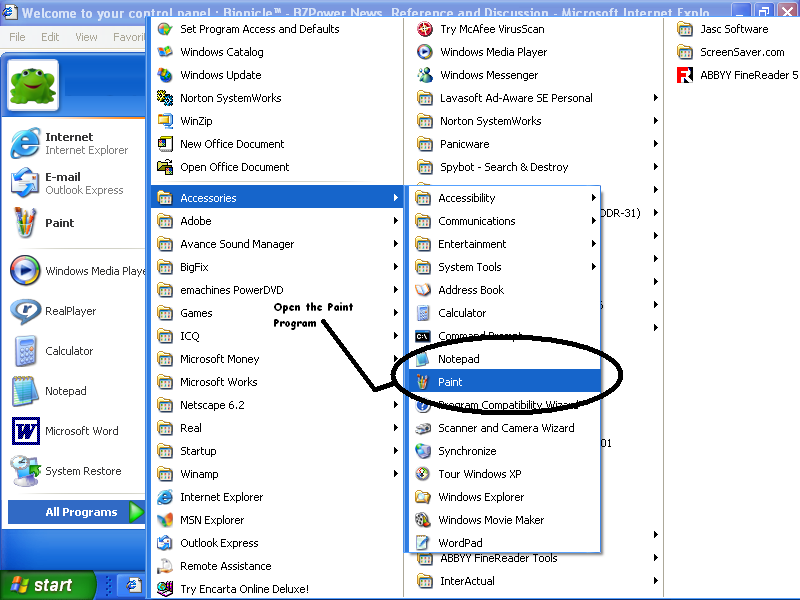The width and height of the screenshot is (800, 600).
Task: Open the All Programs button
Action: point(77,512)
